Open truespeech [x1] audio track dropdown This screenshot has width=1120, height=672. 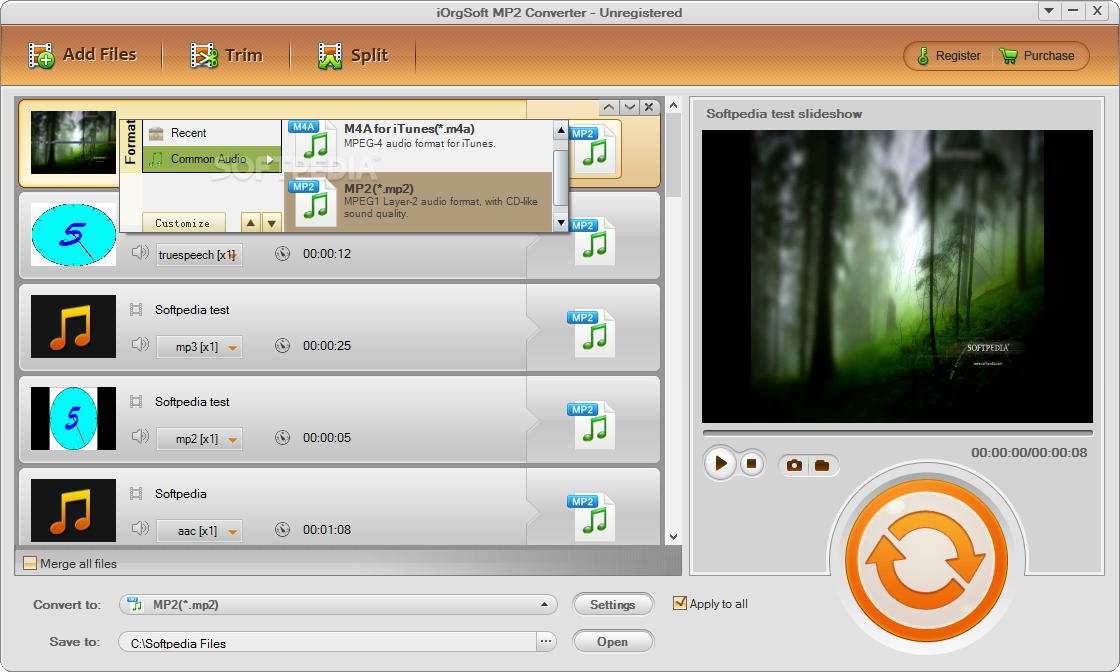[x=199, y=255]
